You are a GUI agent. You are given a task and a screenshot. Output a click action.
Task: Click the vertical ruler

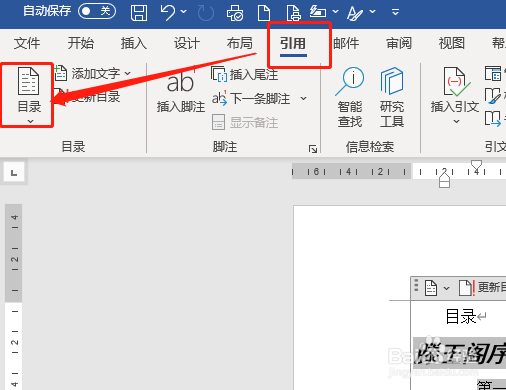[x=14, y=297]
